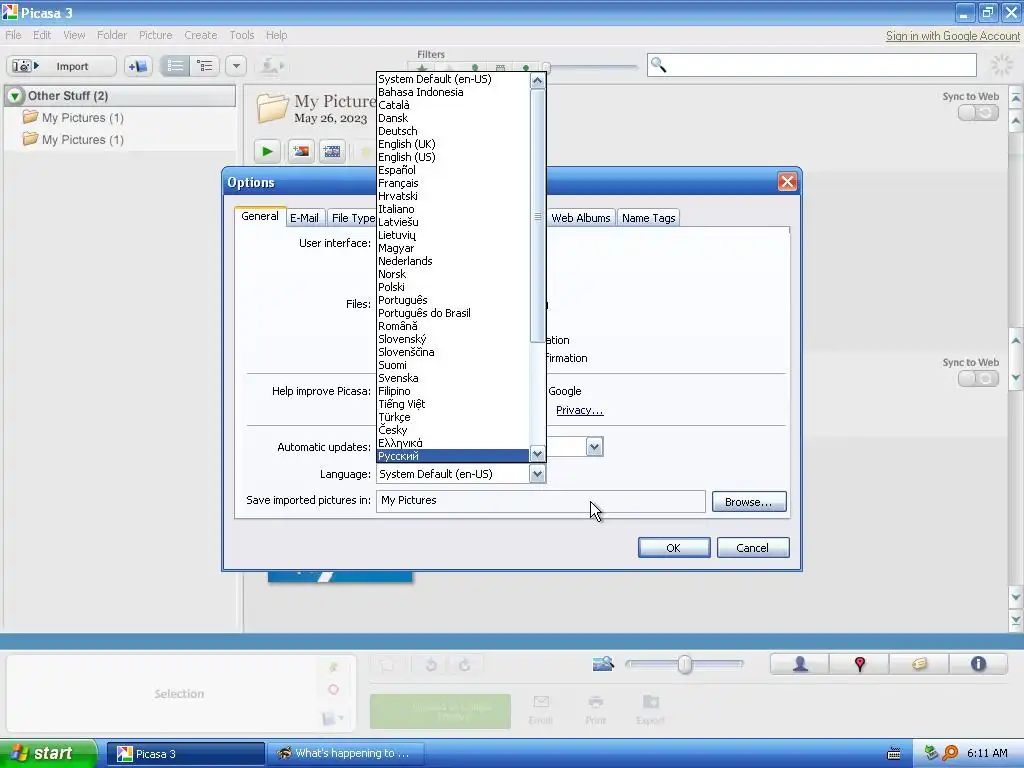This screenshot has height=768, width=1024.
Task: Click the play slideshow icon
Action: pyautogui.click(x=267, y=152)
